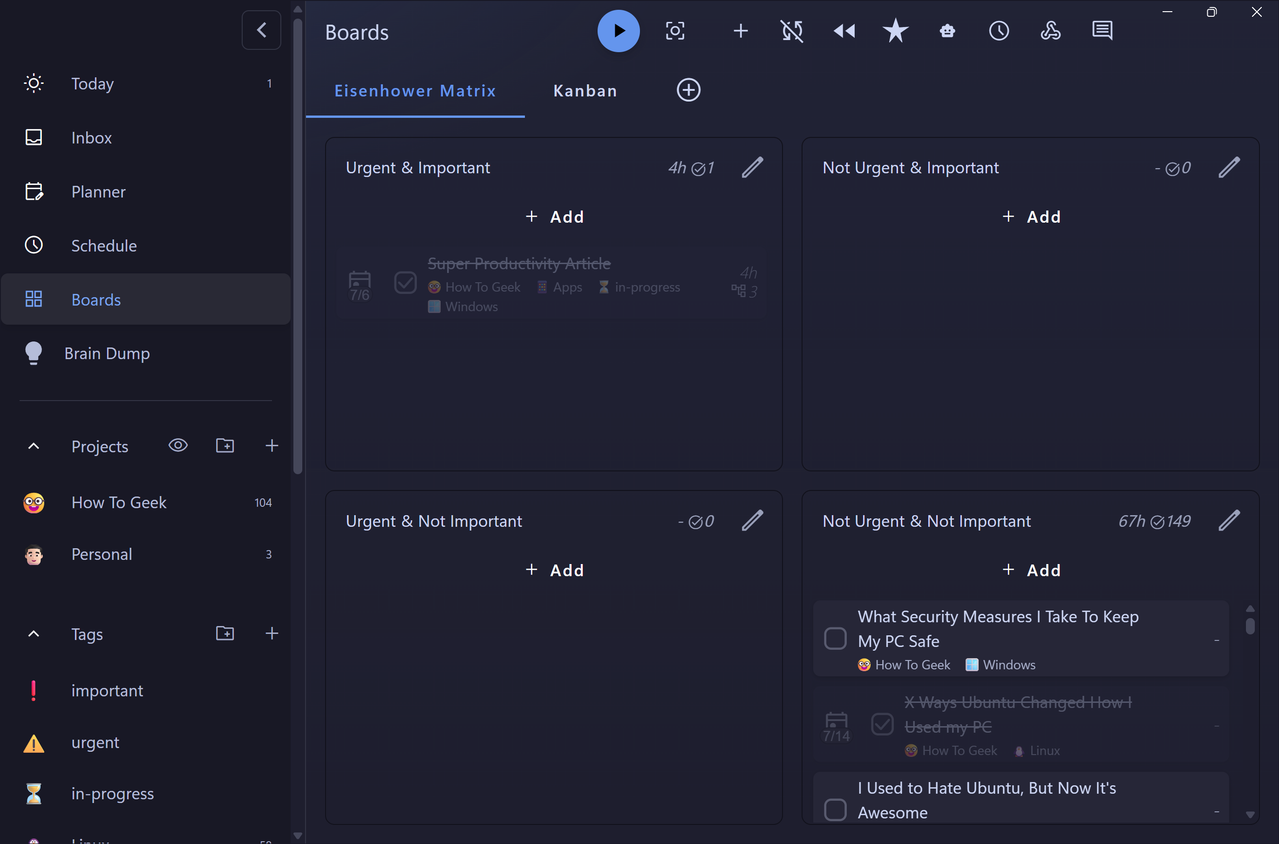This screenshot has height=844, width=1279.
Task: Select the Eisenhower Matrix tab
Action: click(415, 91)
